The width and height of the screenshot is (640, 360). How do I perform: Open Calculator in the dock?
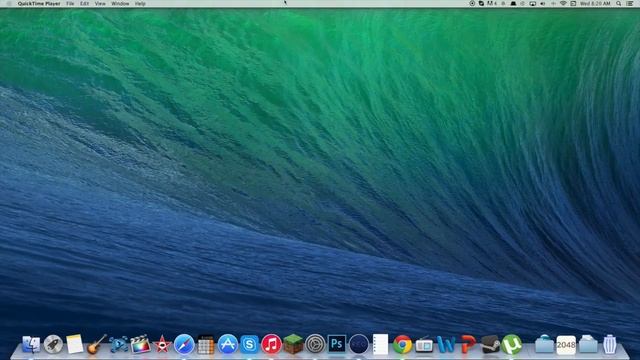point(206,344)
